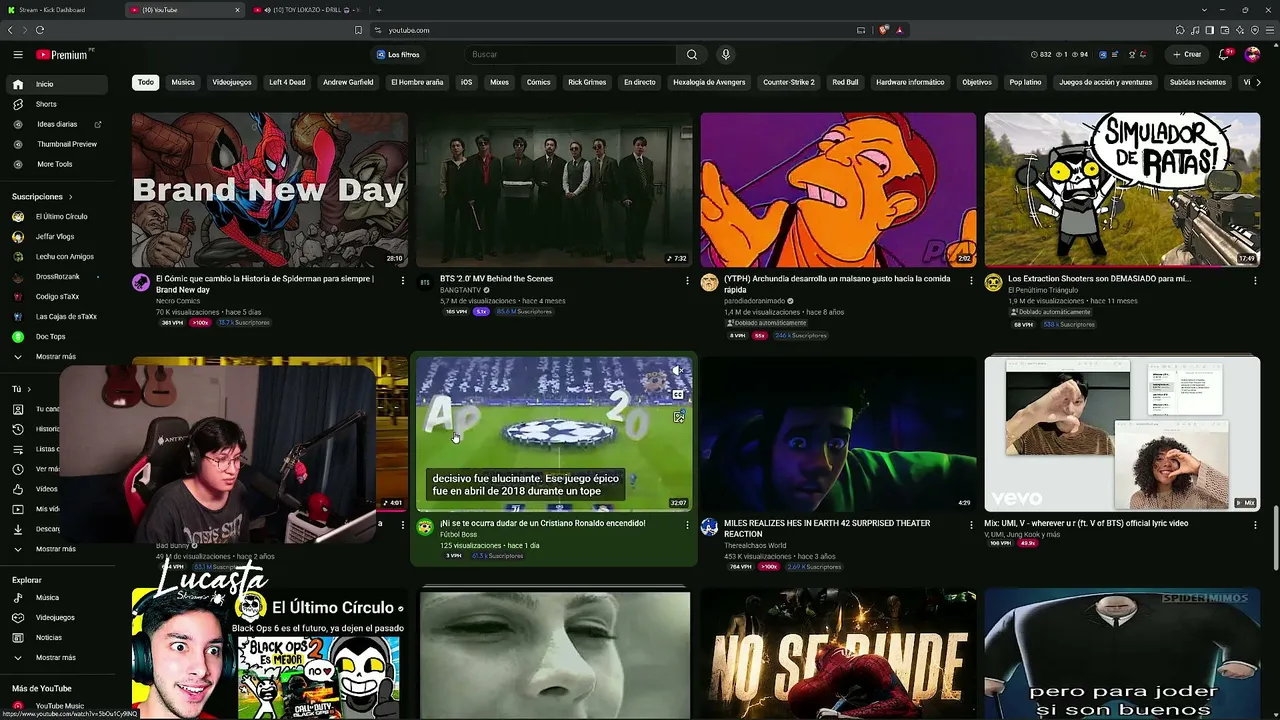Go to Inicio in the sidebar
Screen dimensions: 1280x720
[x=59, y=84]
